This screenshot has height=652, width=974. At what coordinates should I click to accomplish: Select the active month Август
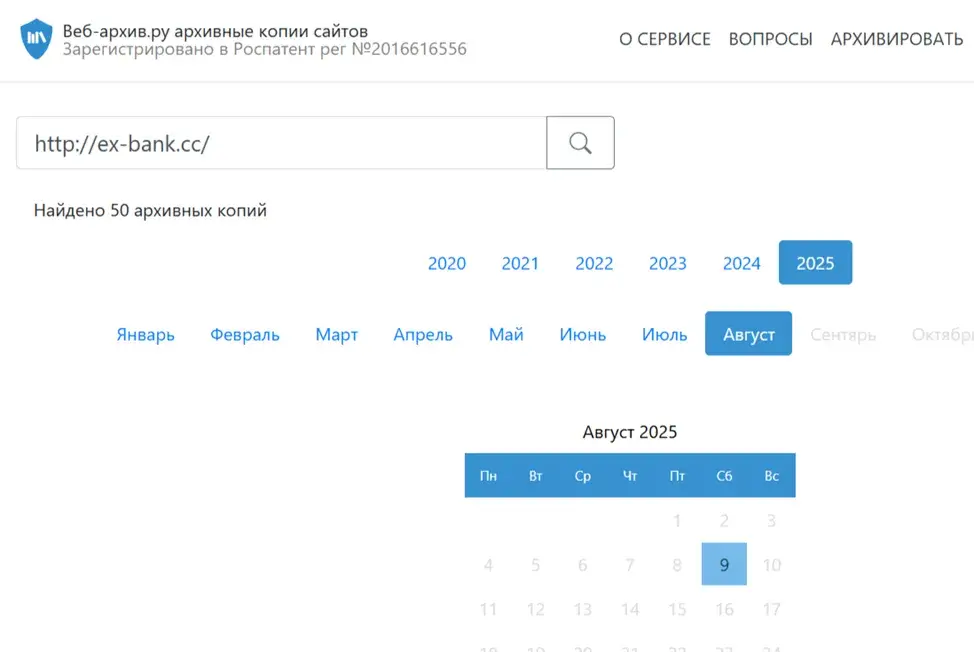coord(749,333)
